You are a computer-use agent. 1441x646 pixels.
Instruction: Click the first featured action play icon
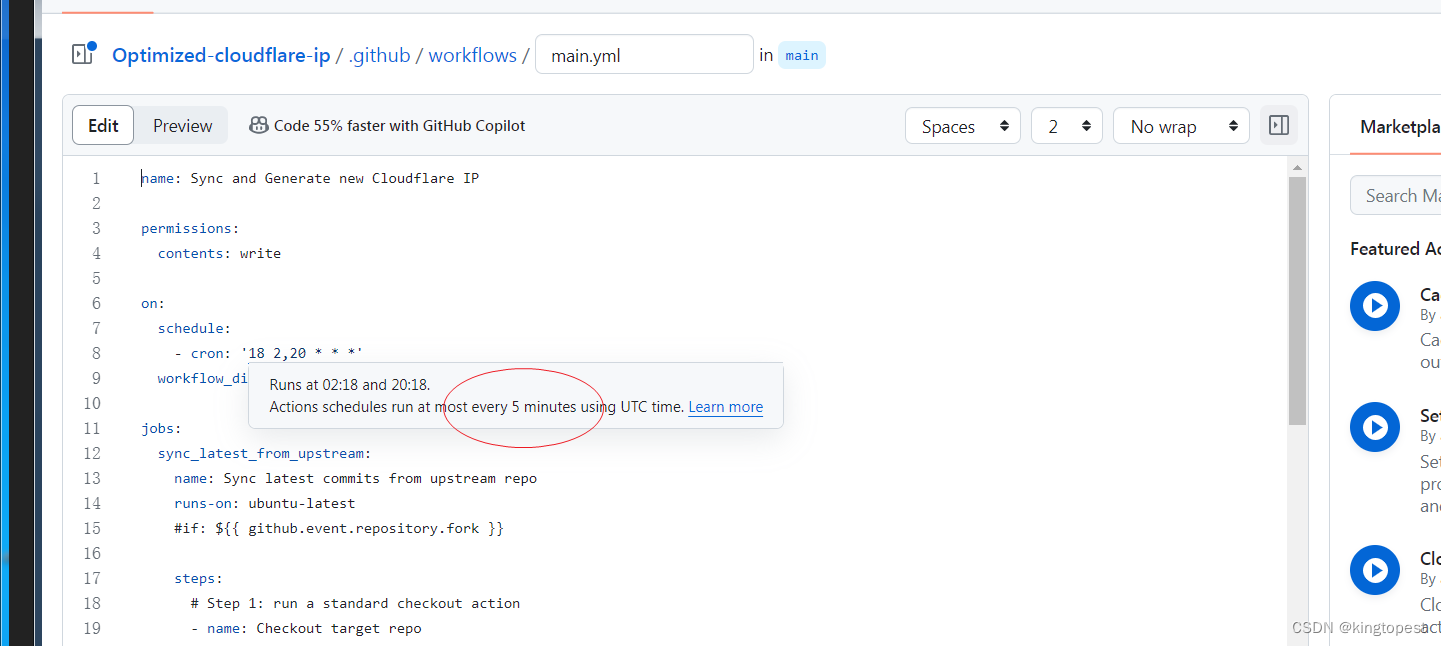pyautogui.click(x=1375, y=306)
